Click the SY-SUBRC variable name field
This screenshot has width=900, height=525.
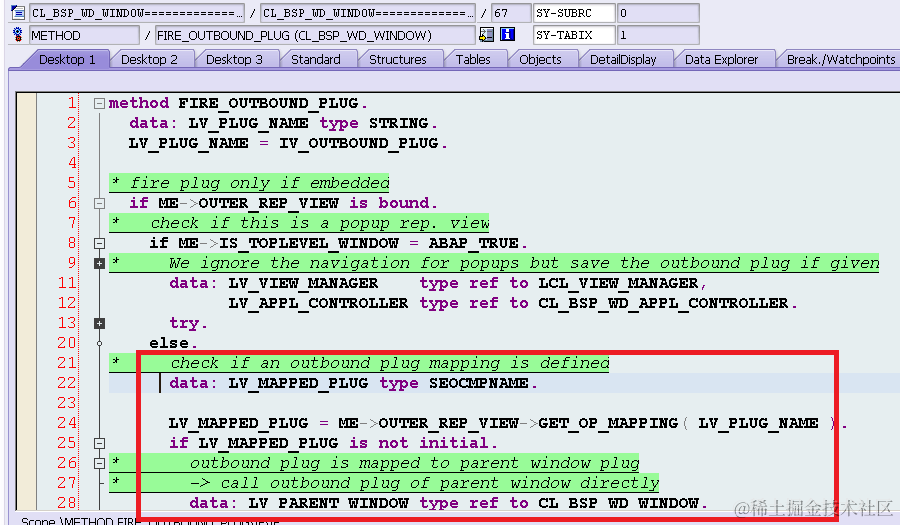click(574, 13)
